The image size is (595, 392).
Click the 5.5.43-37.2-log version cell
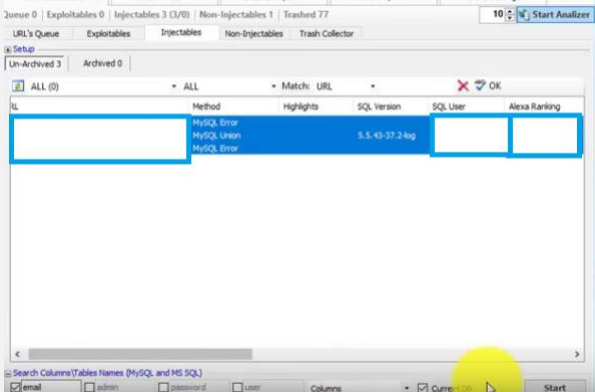(x=386, y=135)
